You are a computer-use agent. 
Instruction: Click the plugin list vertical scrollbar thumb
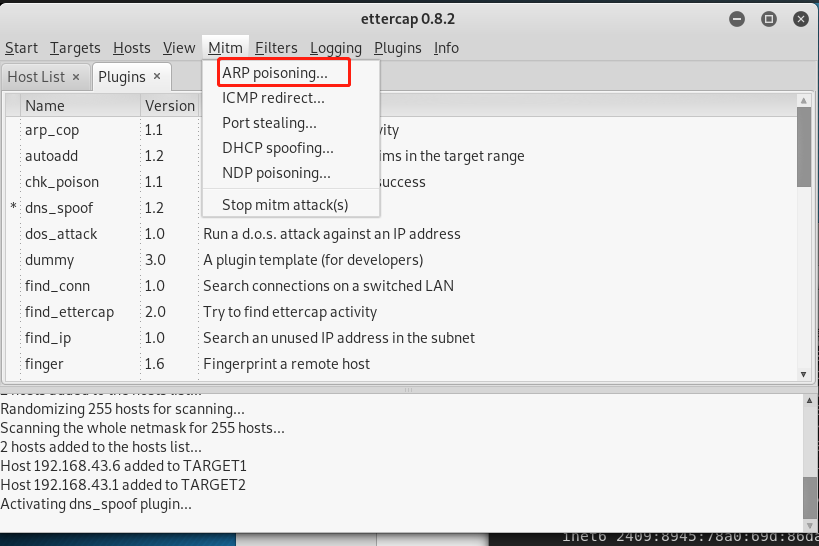point(804,146)
